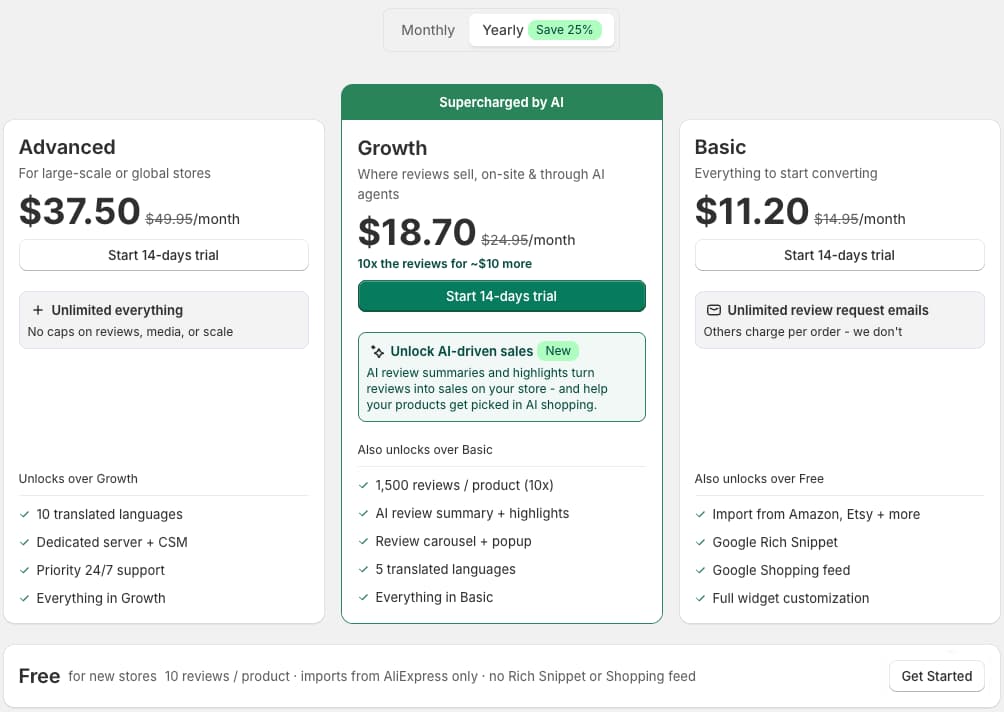The image size is (1004, 712).
Task: Click checkmark beside Google Shopping feed
Action: 700,570
